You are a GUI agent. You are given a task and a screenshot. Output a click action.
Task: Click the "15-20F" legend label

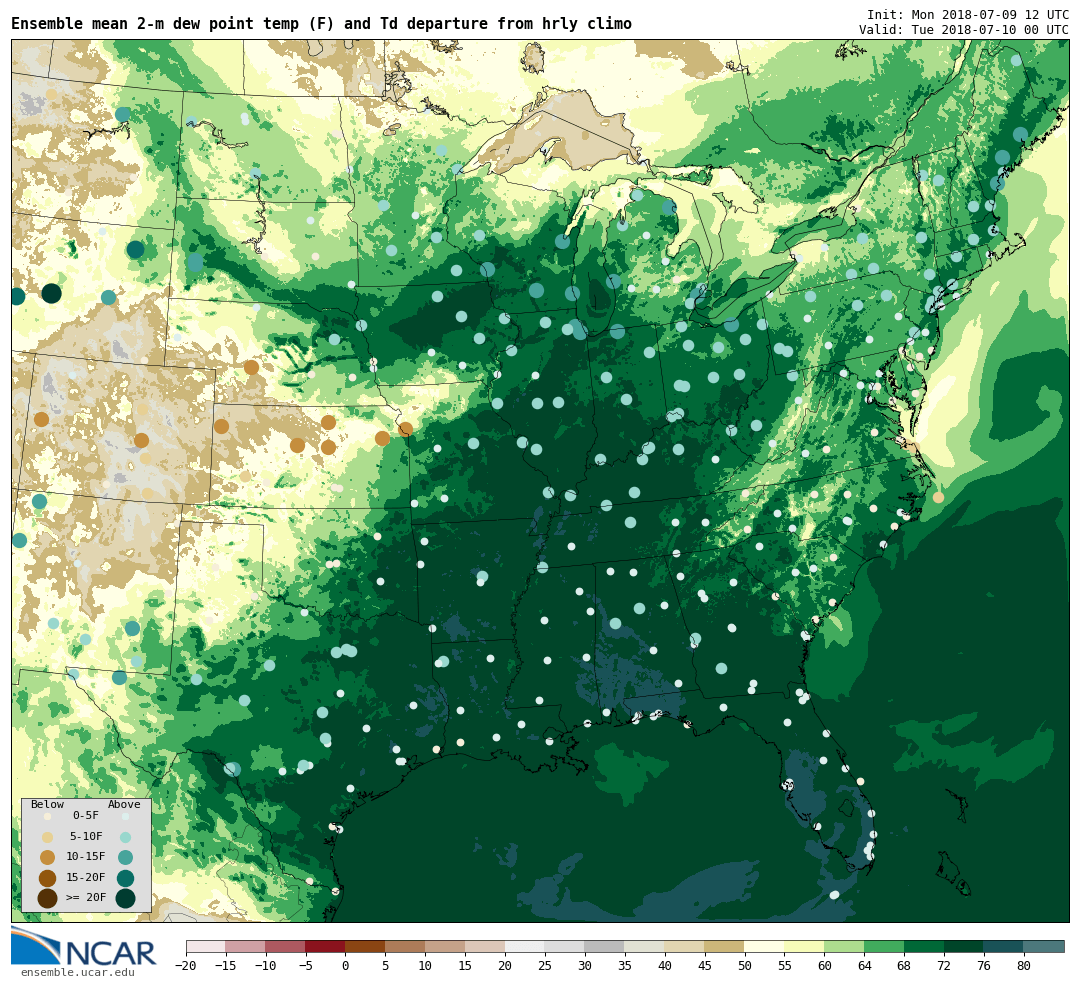coord(86,877)
